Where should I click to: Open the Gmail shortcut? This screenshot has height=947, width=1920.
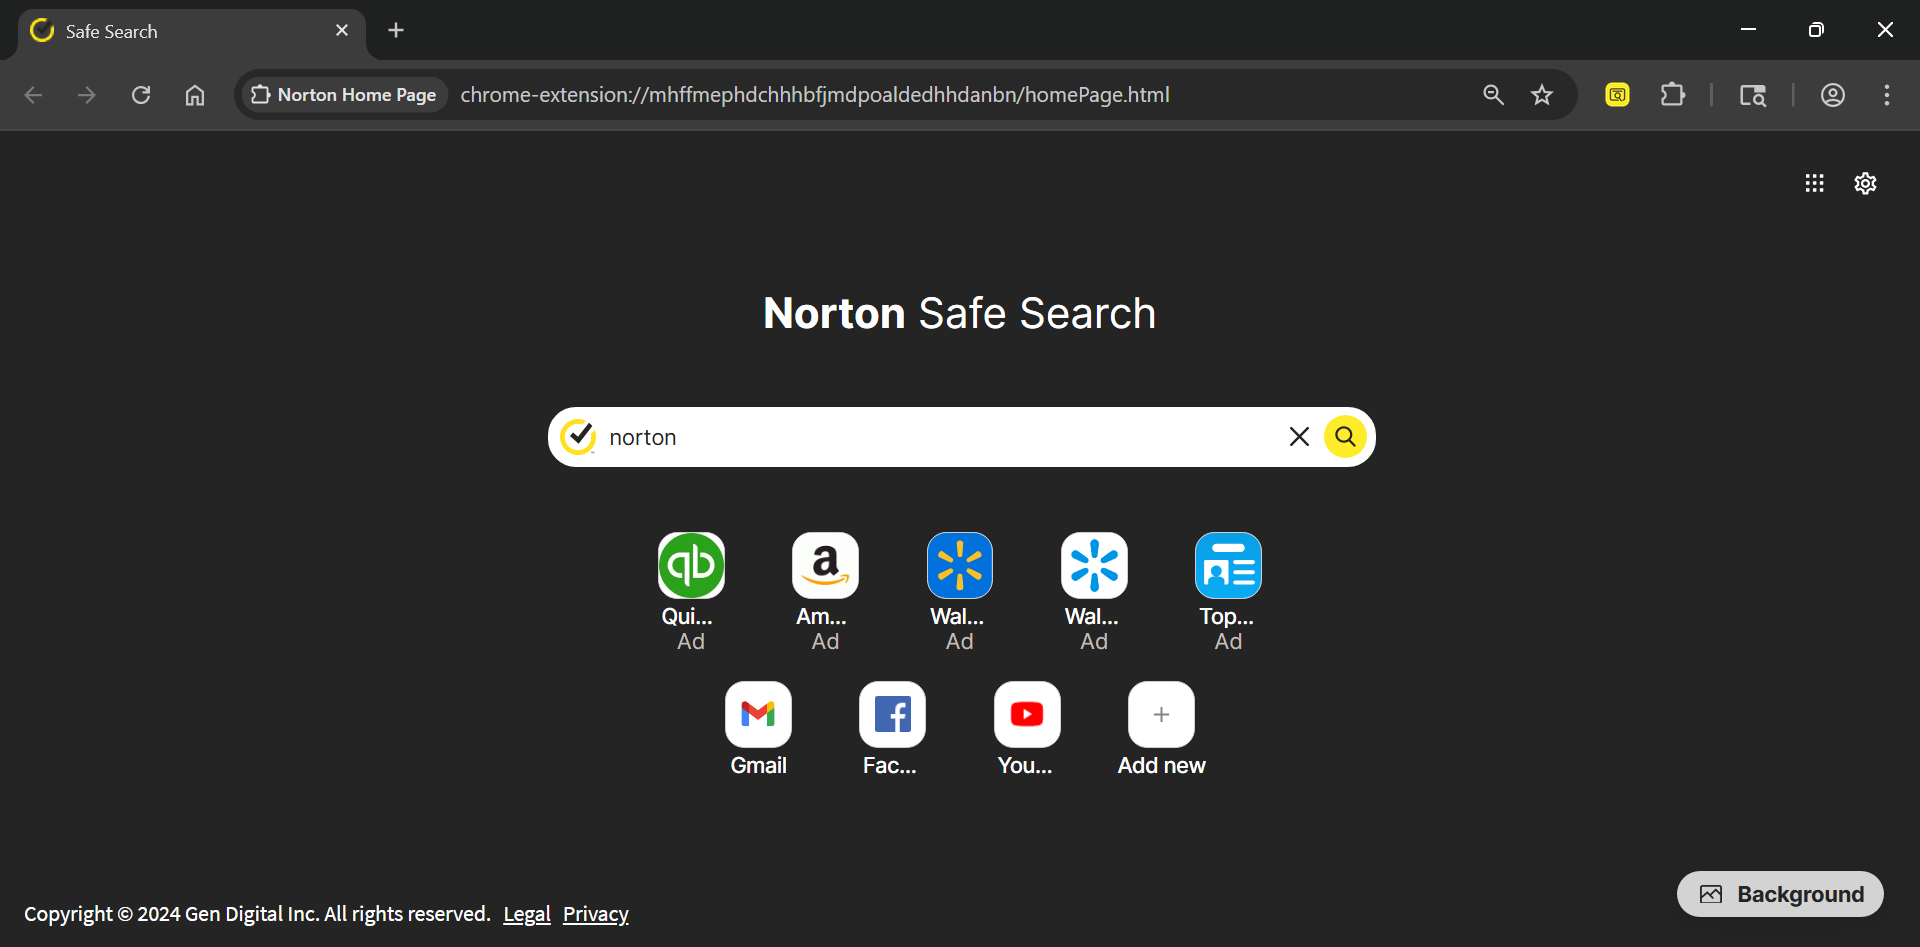pyautogui.click(x=758, y=715)
